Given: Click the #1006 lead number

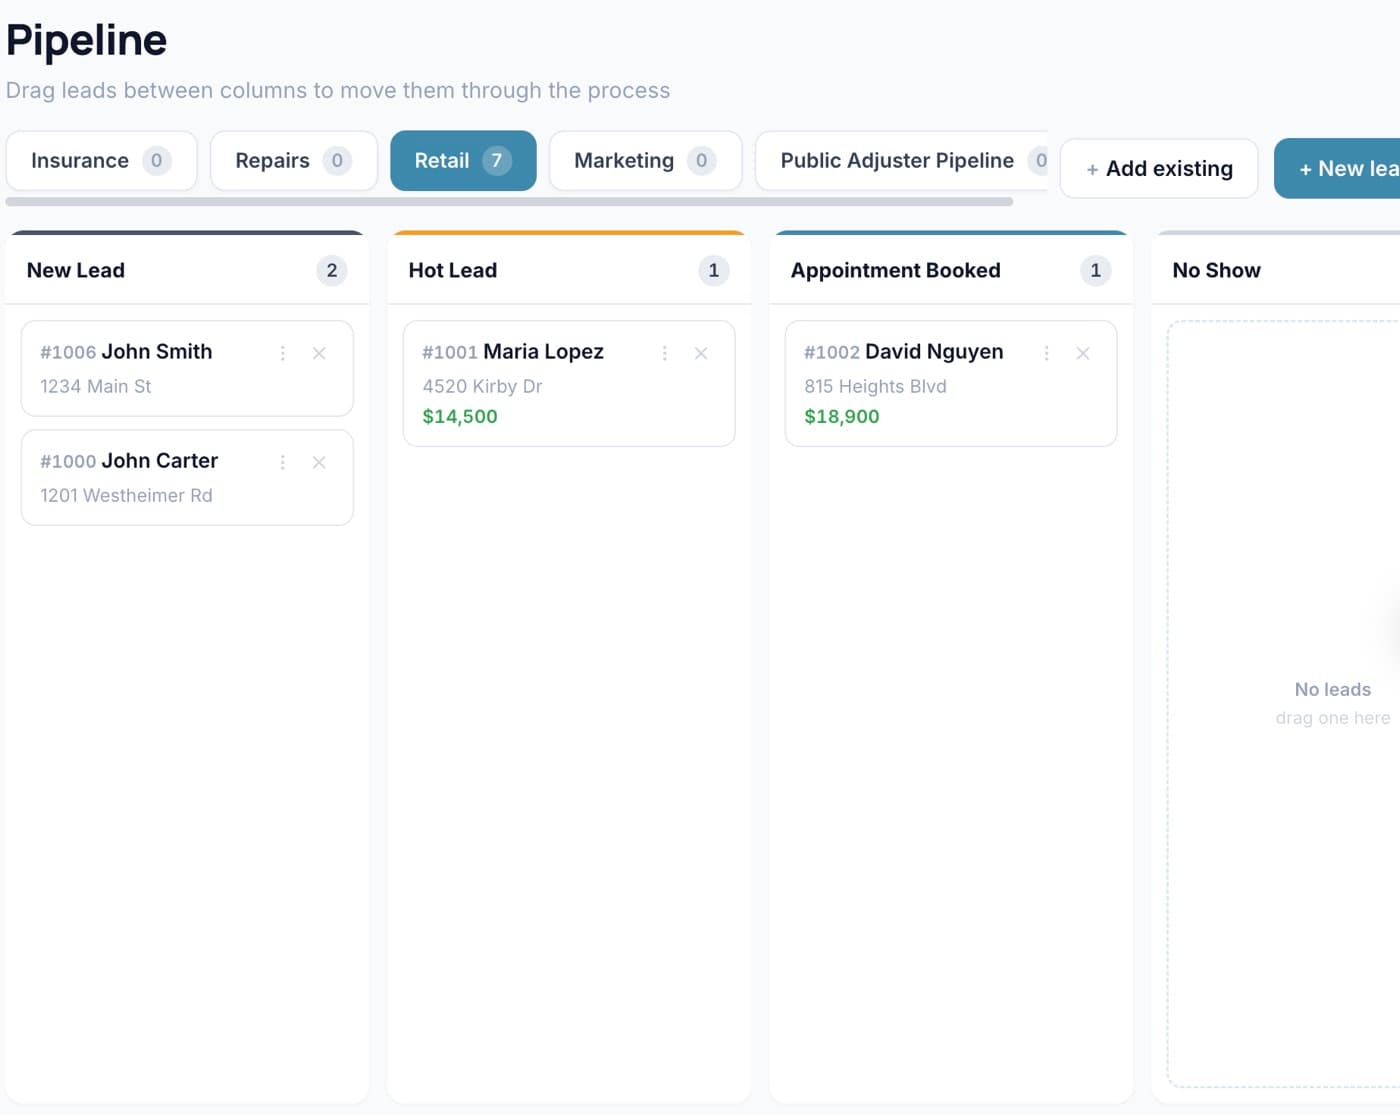Looking at the screenshot, I should pyautogui.click(x=68, y=352).
